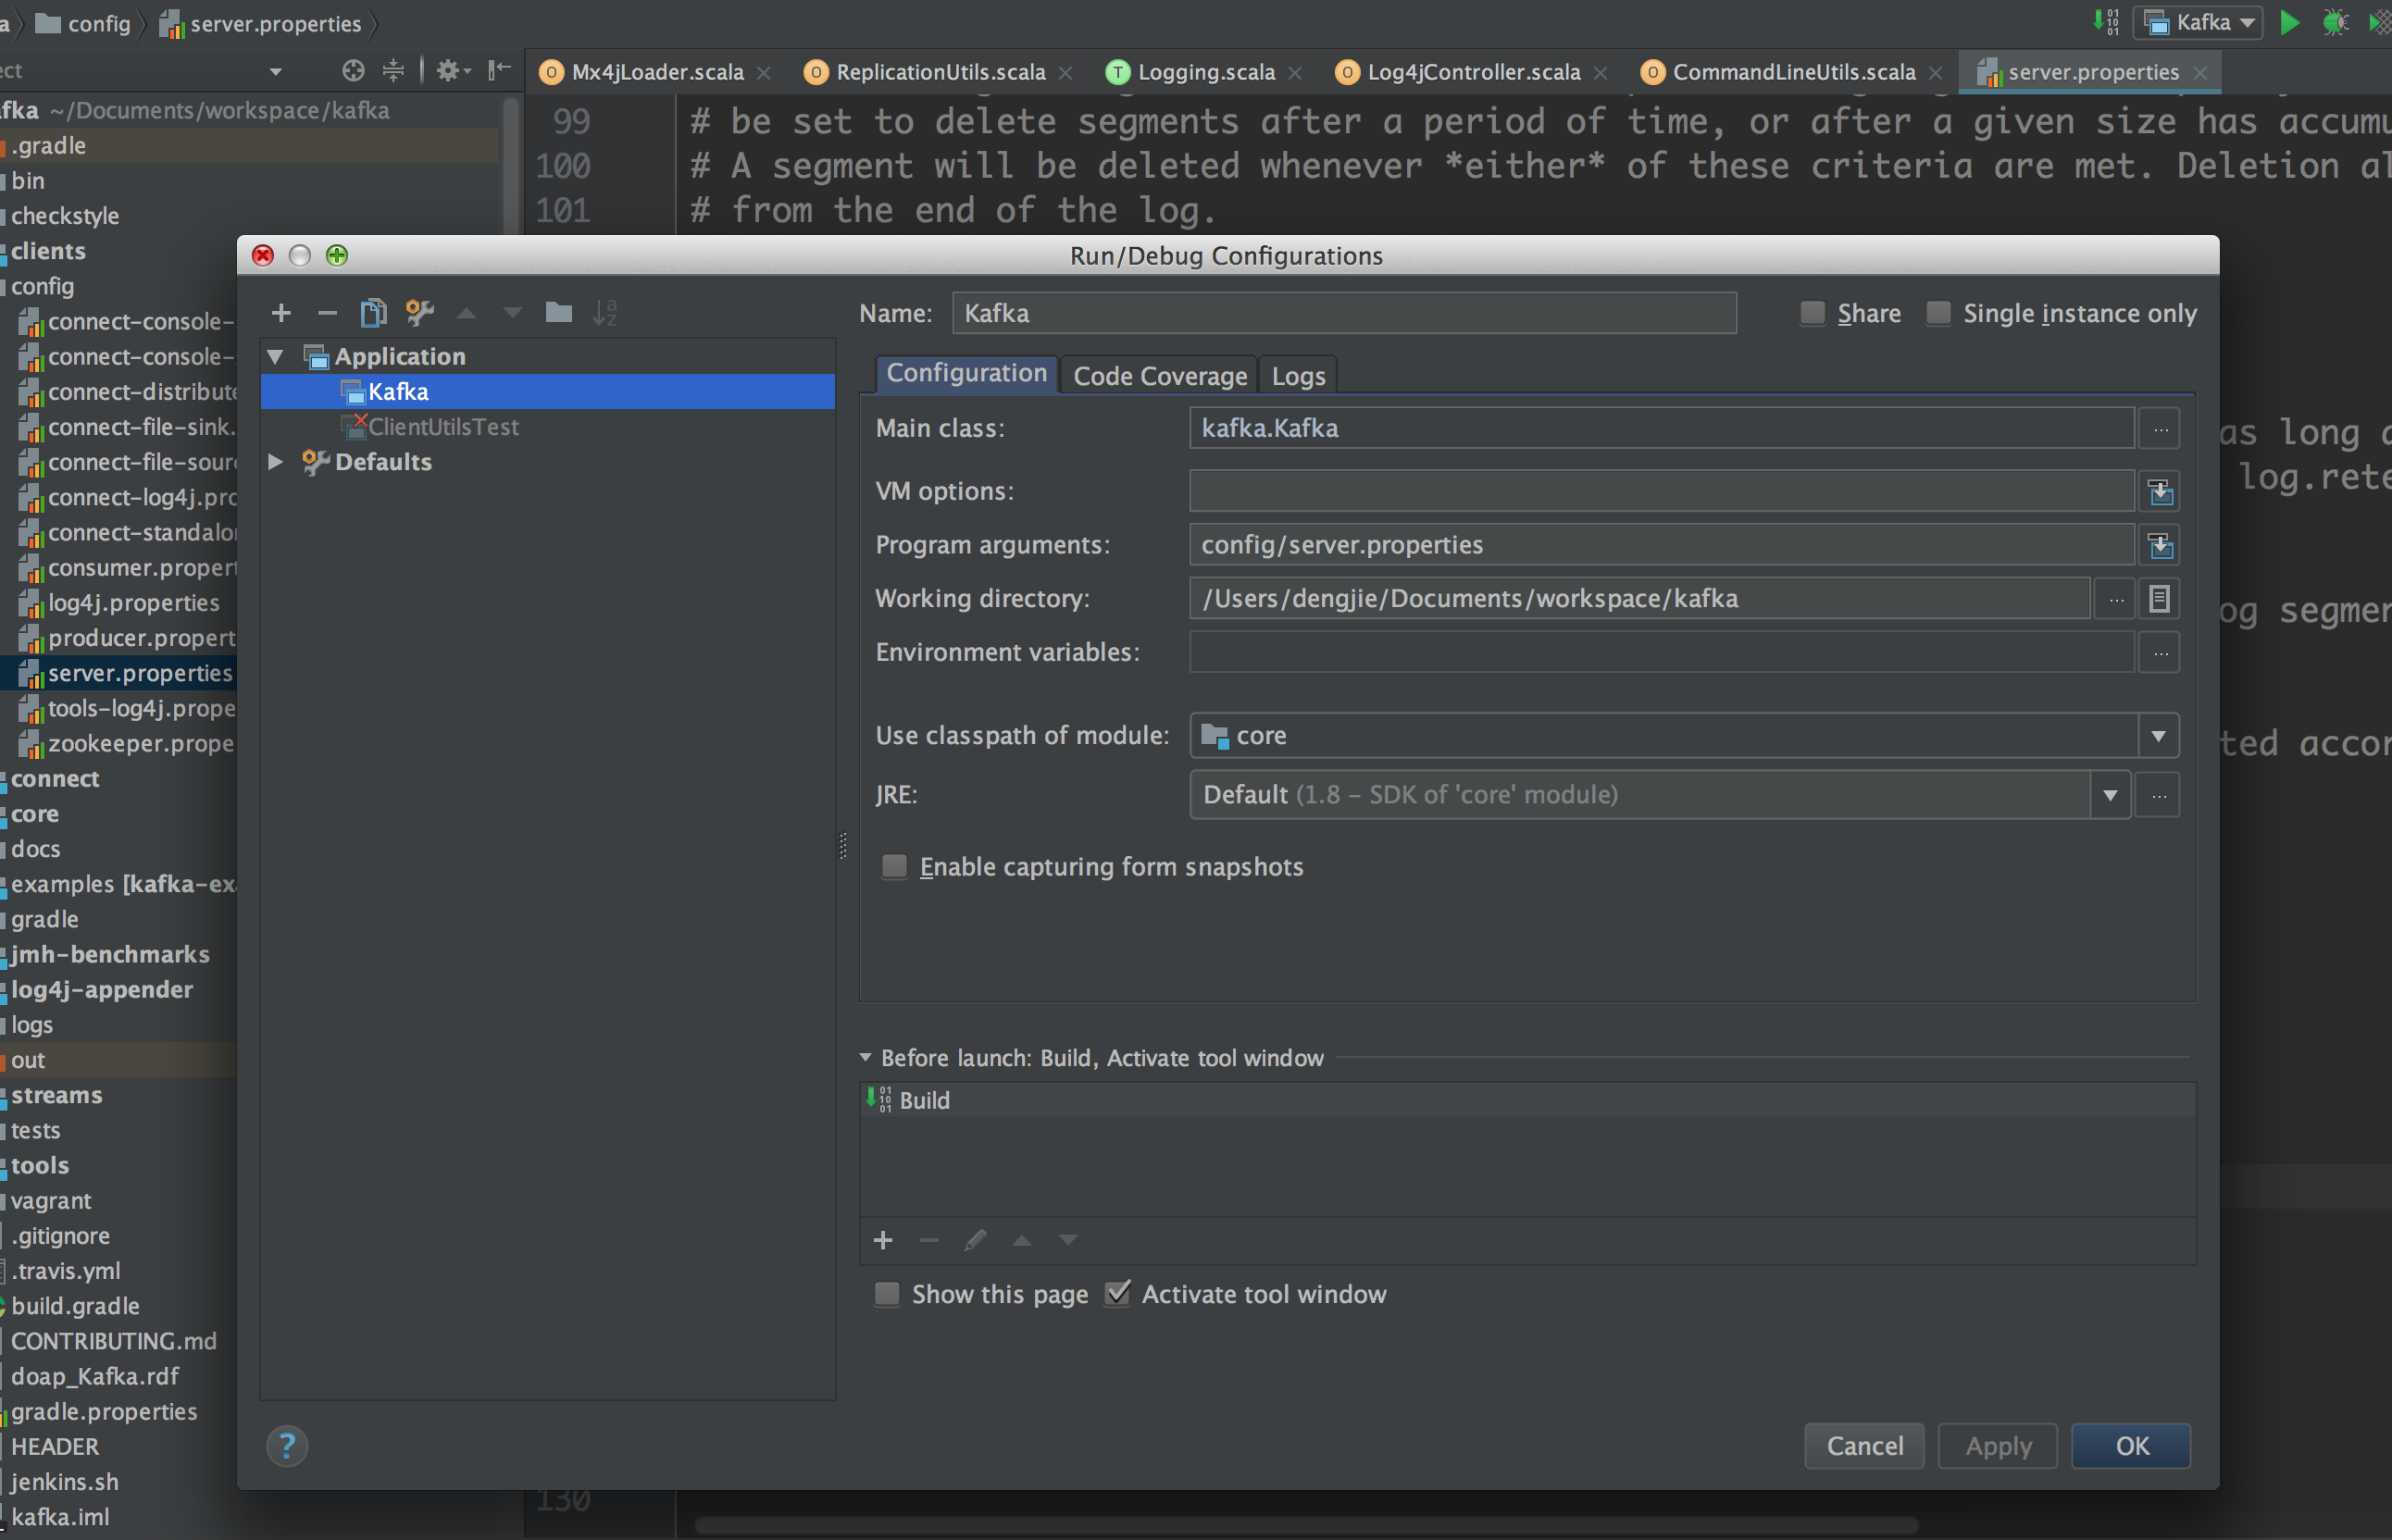Insert macro icon next to Working directory

pyautogui.click(x=2160, y=599)
